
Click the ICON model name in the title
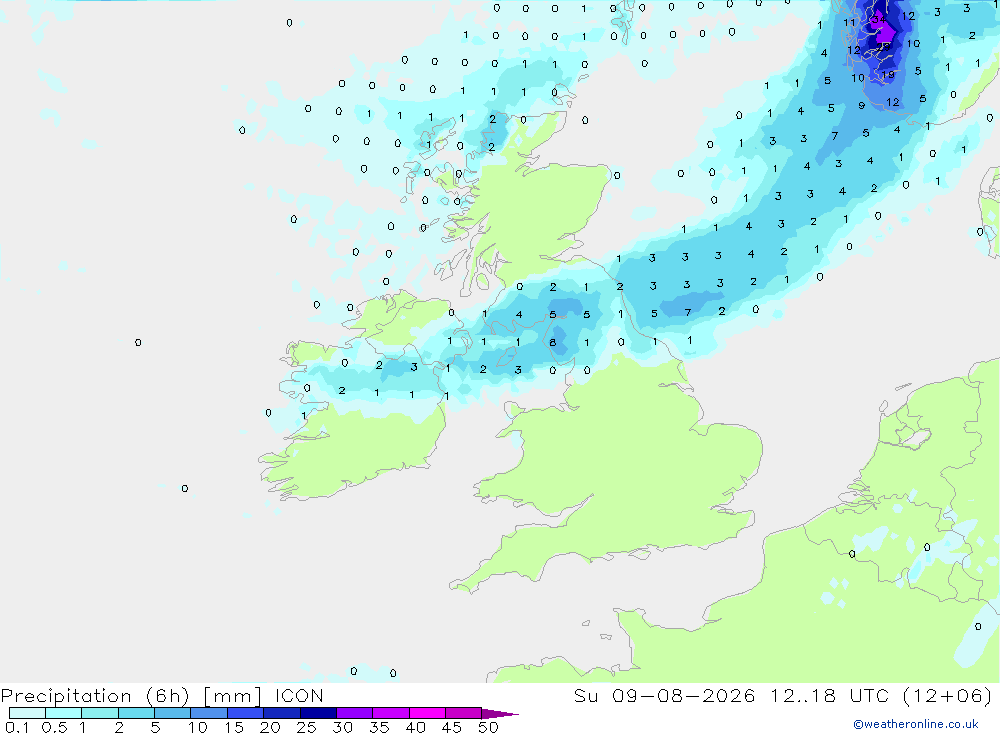tap(299, 695)
